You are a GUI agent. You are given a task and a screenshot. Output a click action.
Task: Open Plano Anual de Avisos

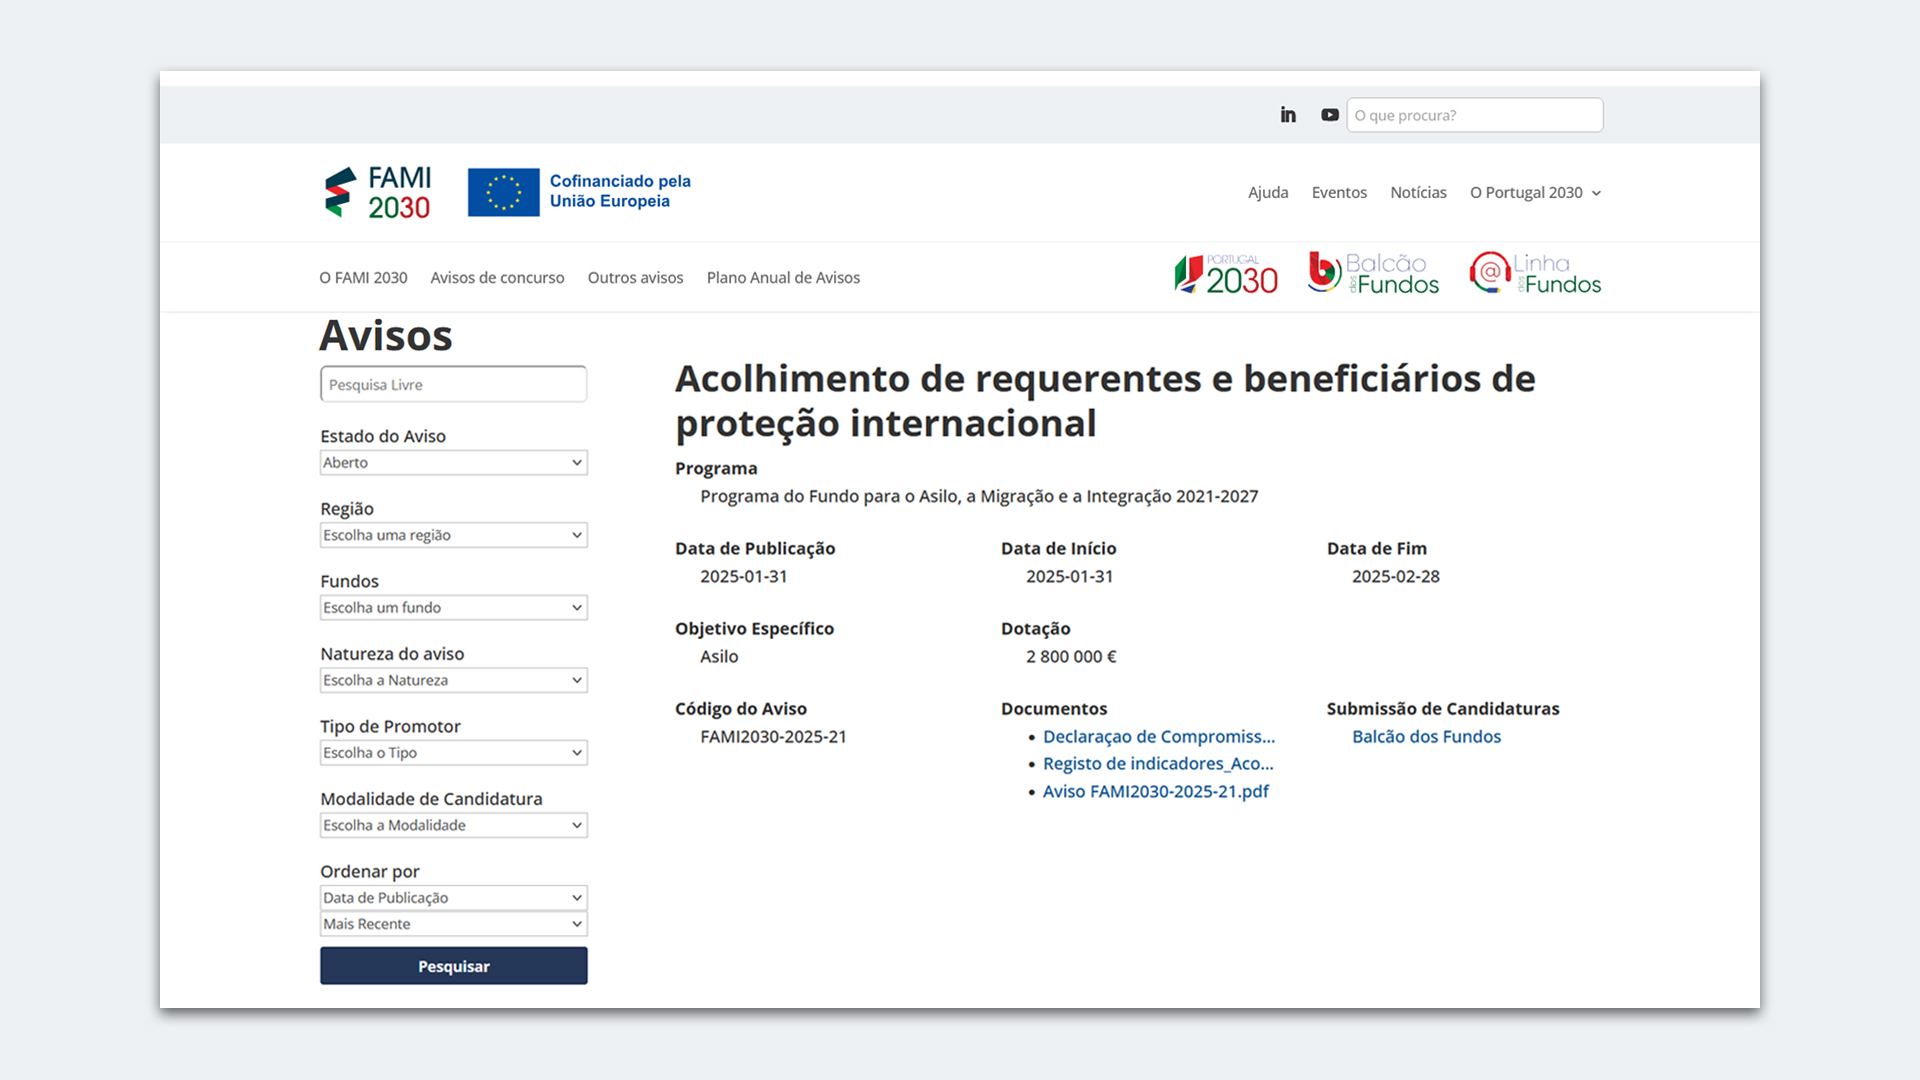click(x=783, y=278)
